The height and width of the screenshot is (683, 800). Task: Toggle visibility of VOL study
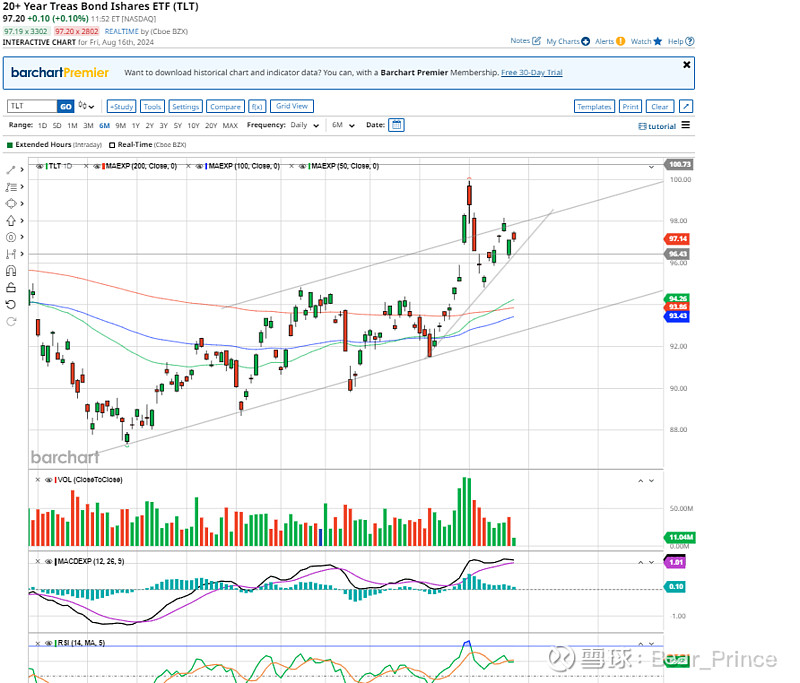[x=48, y=479]
